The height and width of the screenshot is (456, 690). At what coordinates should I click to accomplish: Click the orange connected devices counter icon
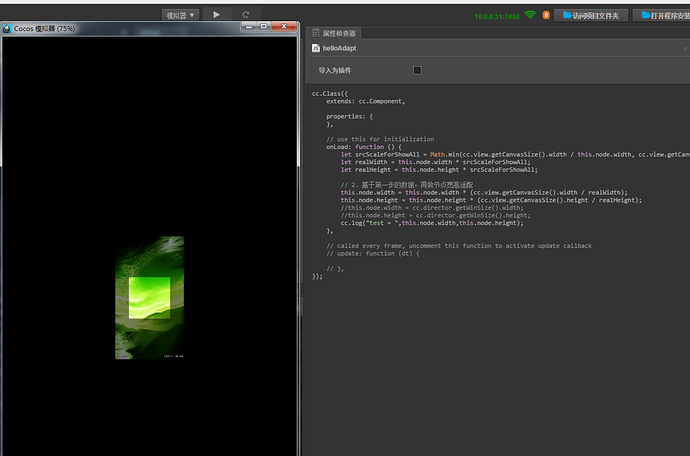click(546, 15)
